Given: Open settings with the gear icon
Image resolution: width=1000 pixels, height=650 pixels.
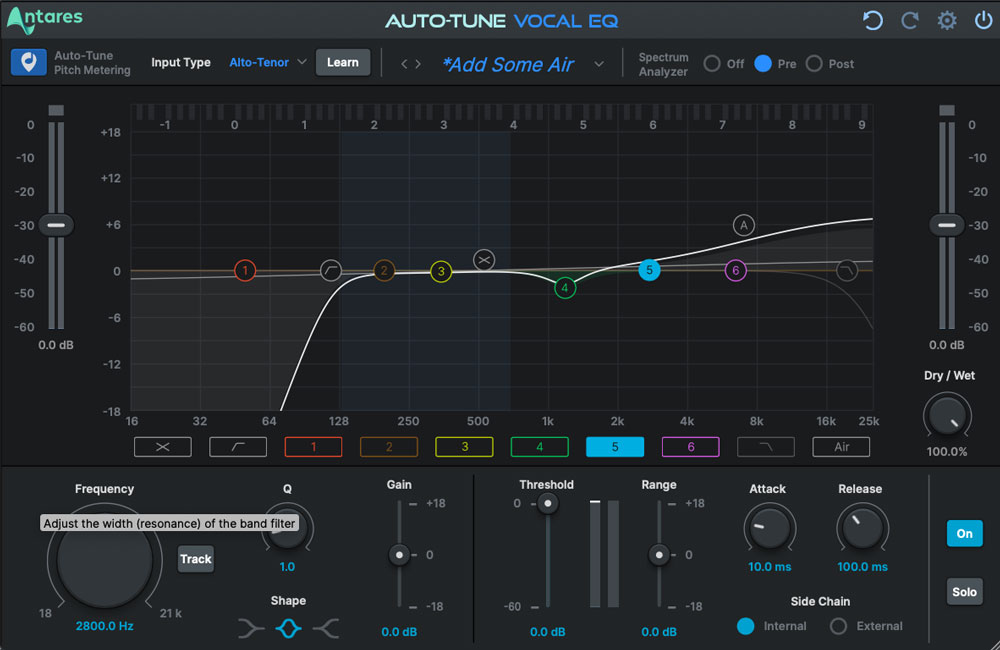Looking at the screenshot, I should click(x=946, y=20).
